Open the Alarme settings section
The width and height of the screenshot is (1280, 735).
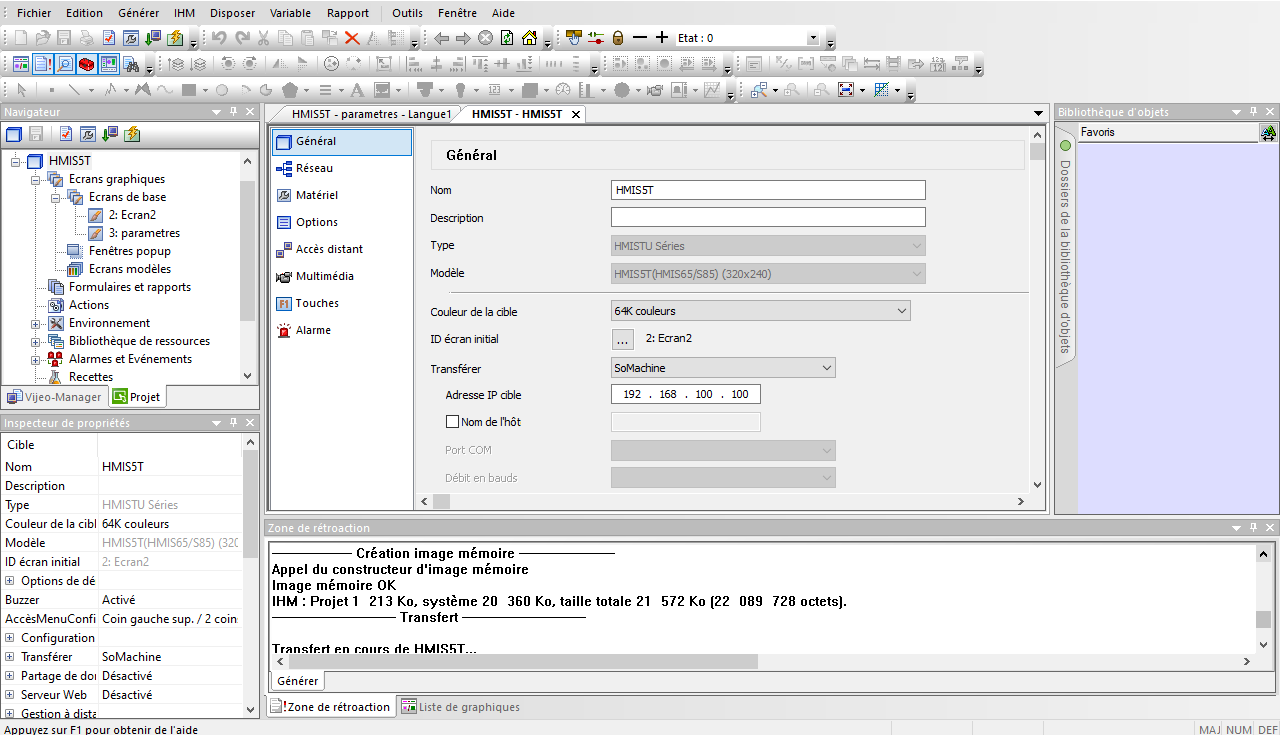(312, 330)
